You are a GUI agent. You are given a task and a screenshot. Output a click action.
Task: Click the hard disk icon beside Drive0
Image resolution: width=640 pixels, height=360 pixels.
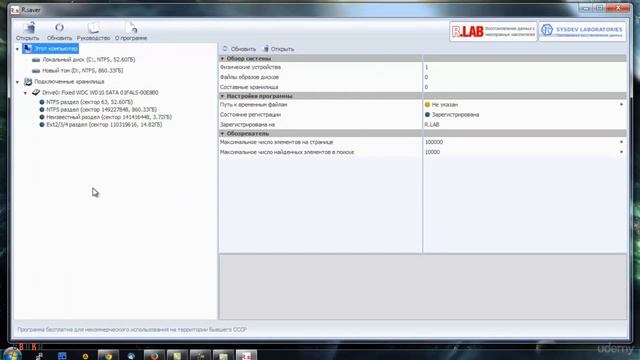coord(36,93)
